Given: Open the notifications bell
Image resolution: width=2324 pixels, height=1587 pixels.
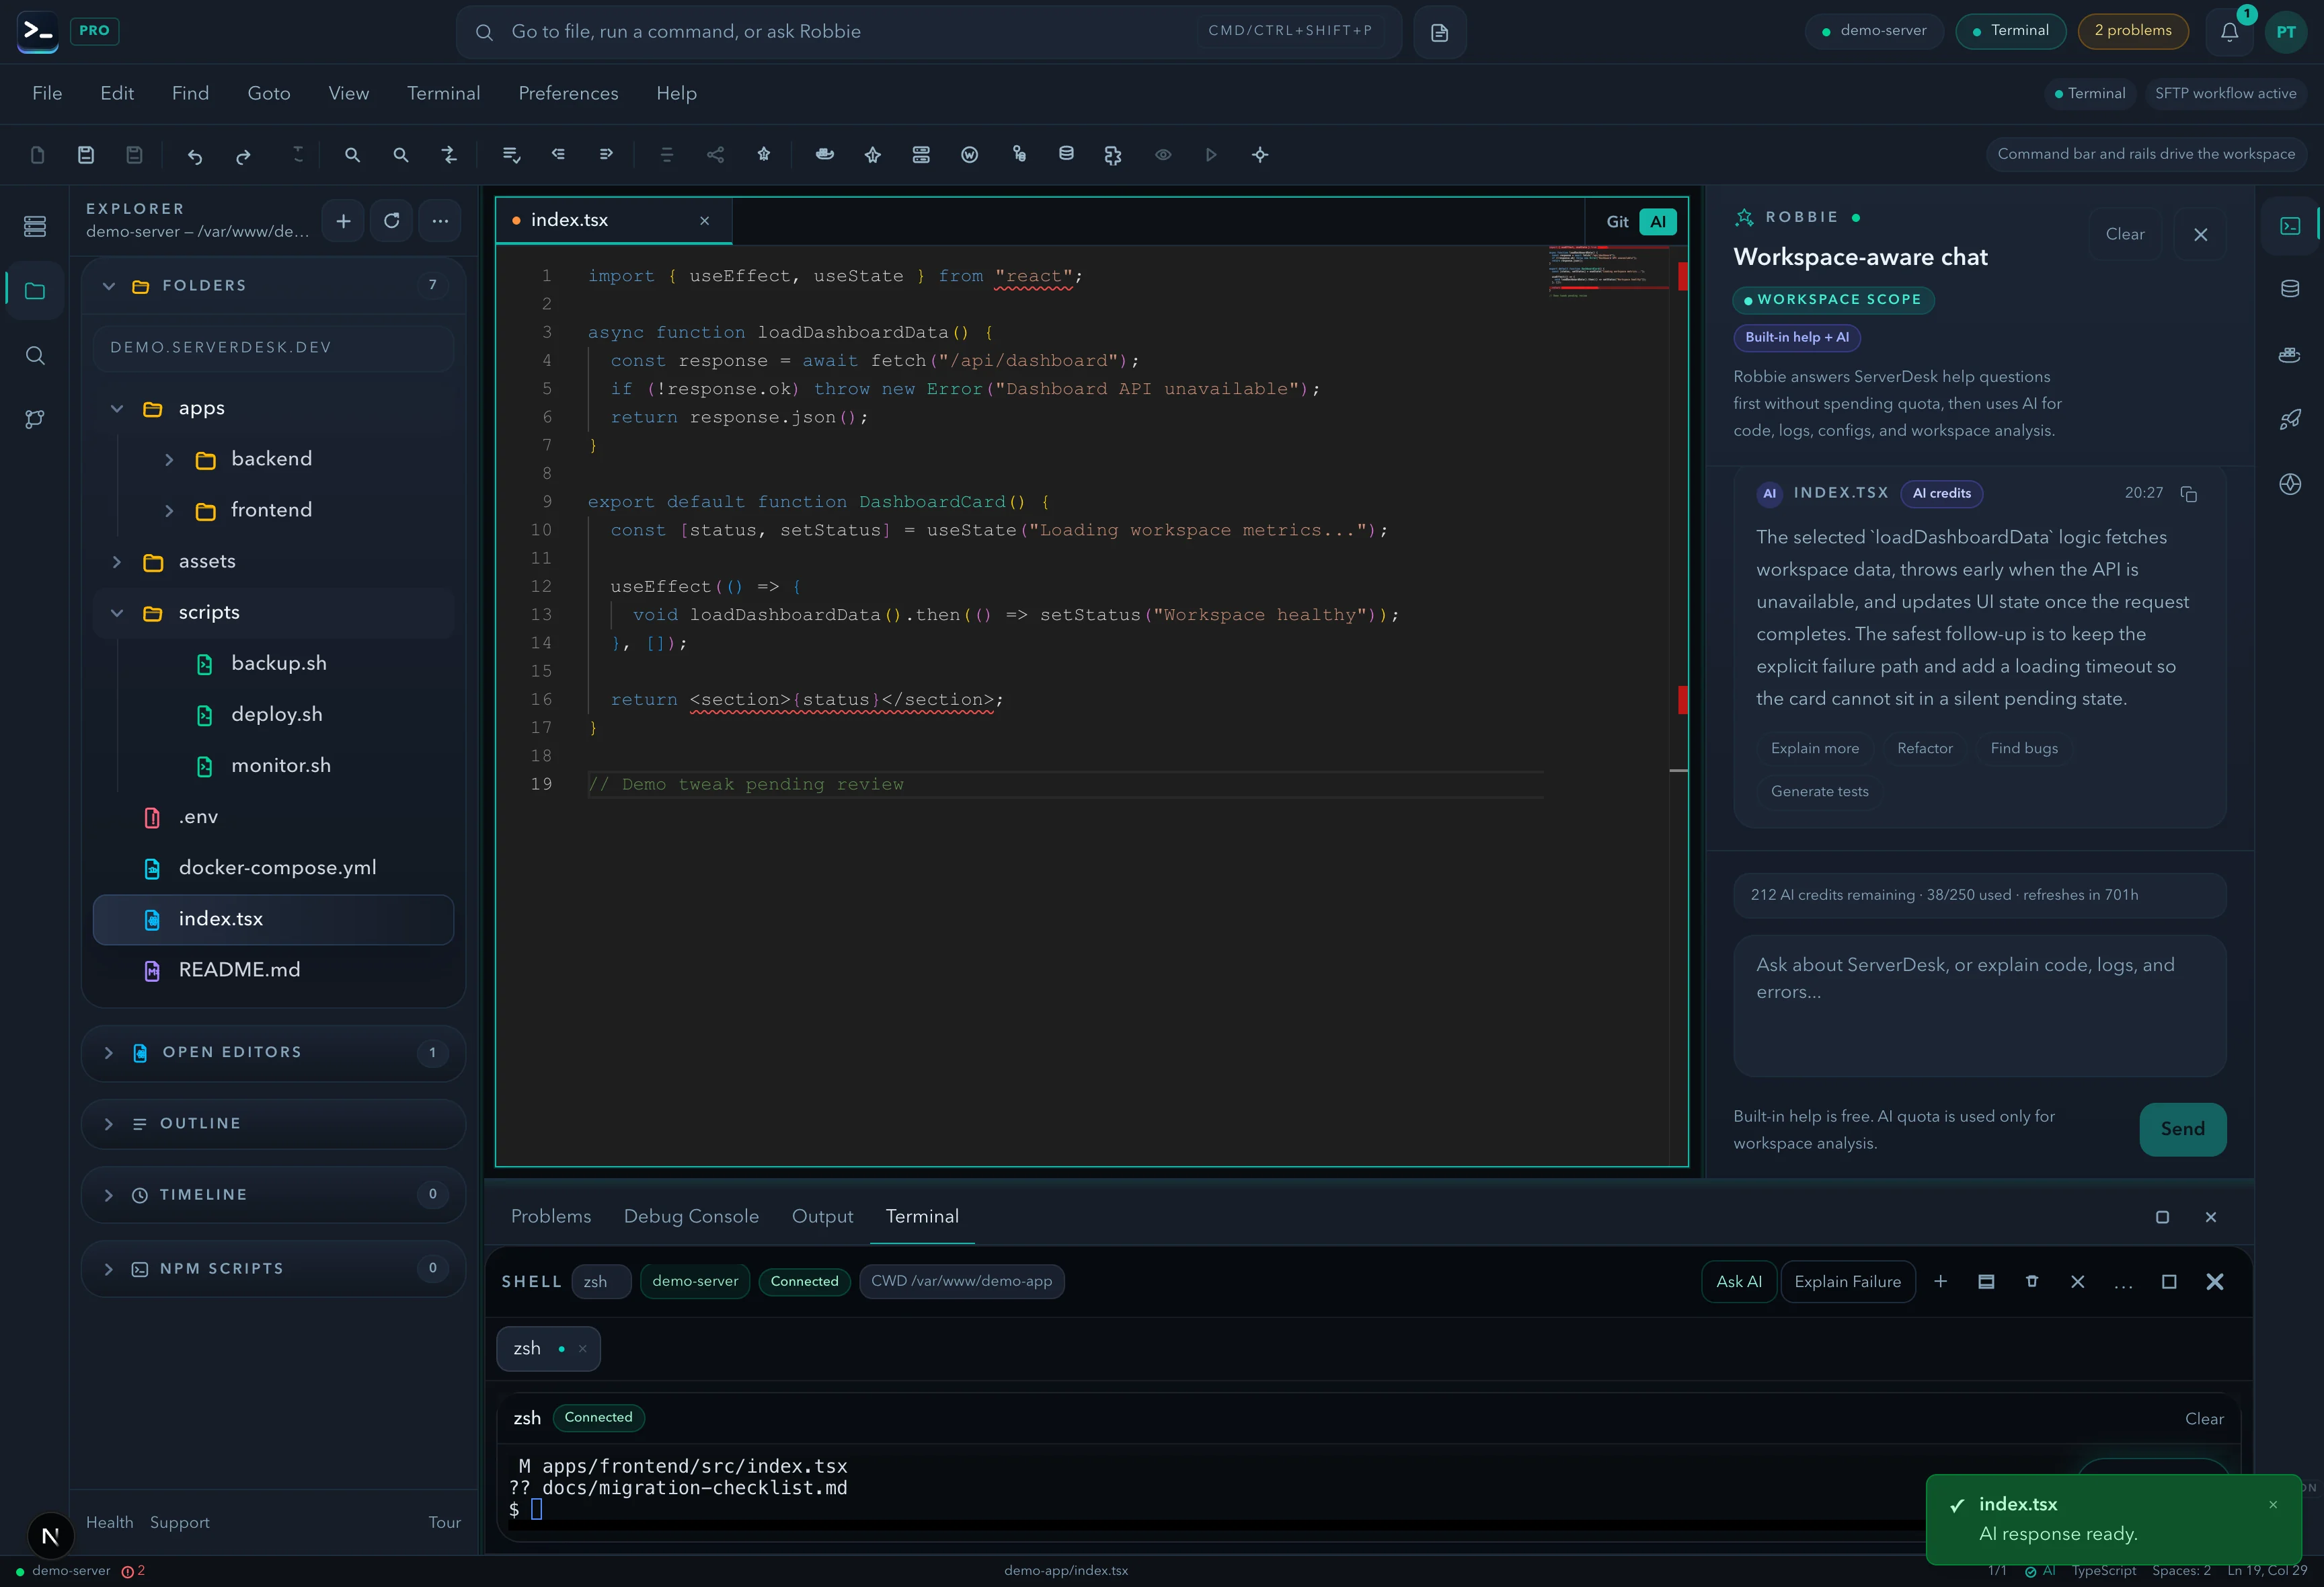Looking at the screenshot, I should tap(2229, 32).
